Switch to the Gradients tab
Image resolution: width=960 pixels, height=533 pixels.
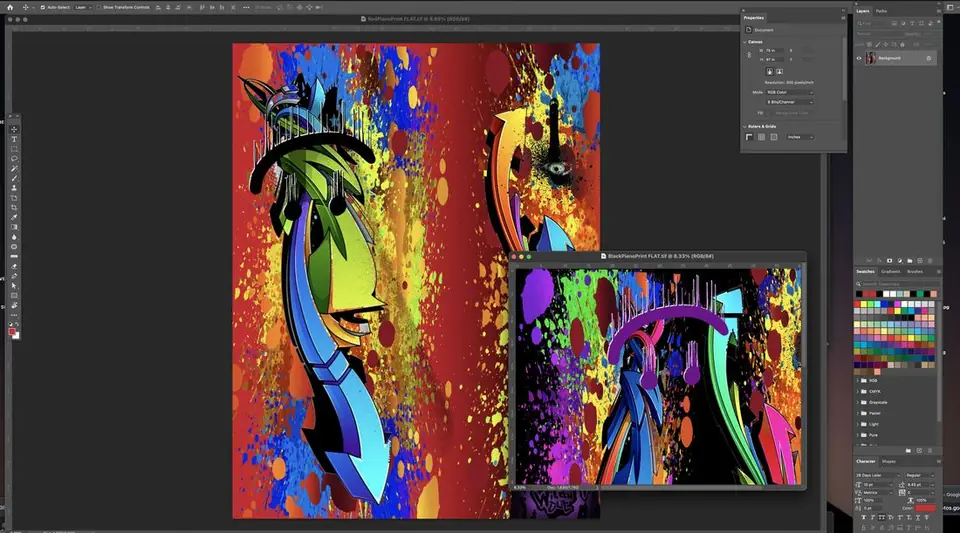point(890,272)
